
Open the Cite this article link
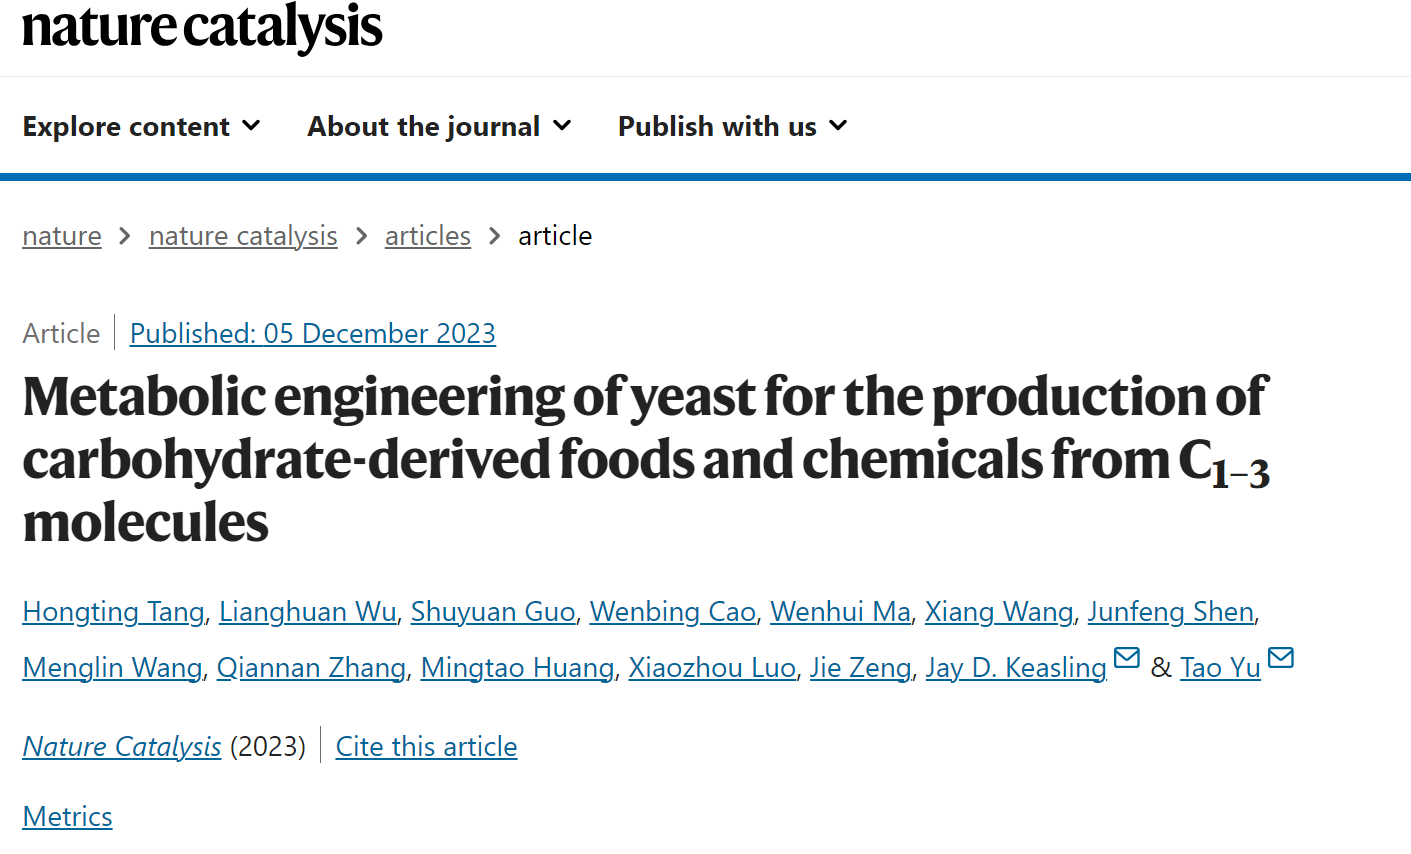tap(427, 747)
